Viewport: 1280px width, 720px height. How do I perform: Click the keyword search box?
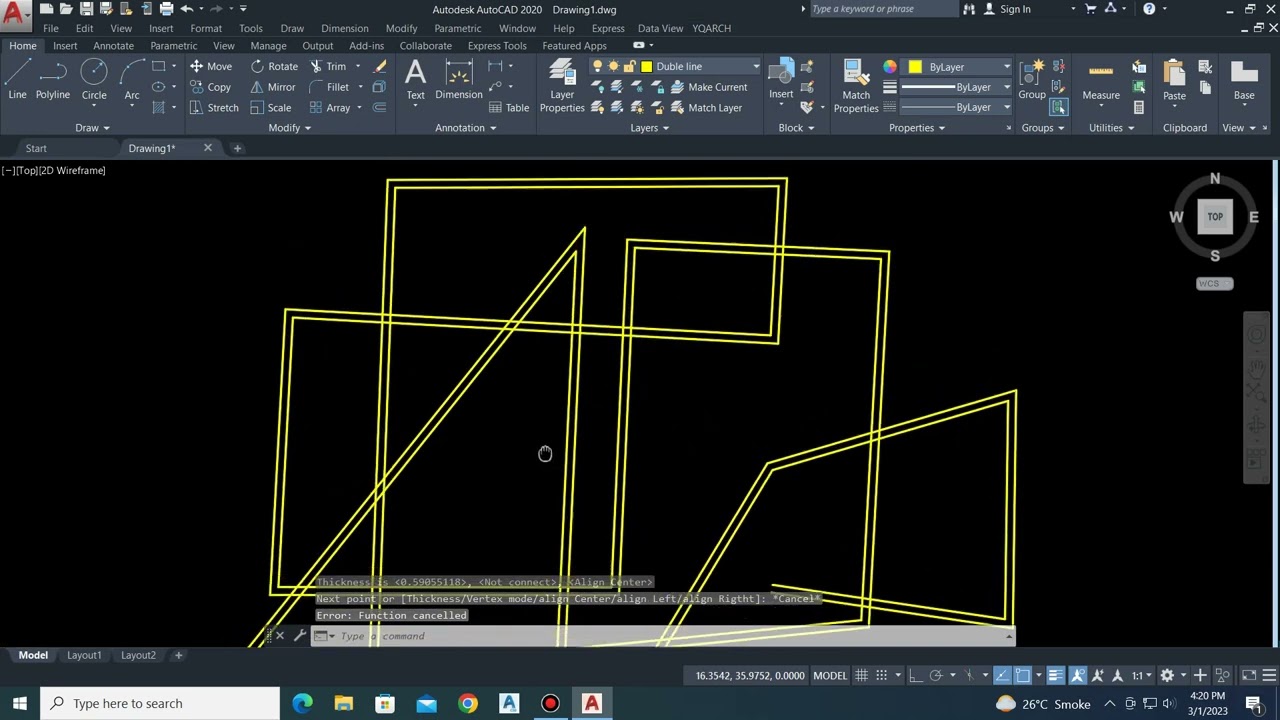click(882, 9)
